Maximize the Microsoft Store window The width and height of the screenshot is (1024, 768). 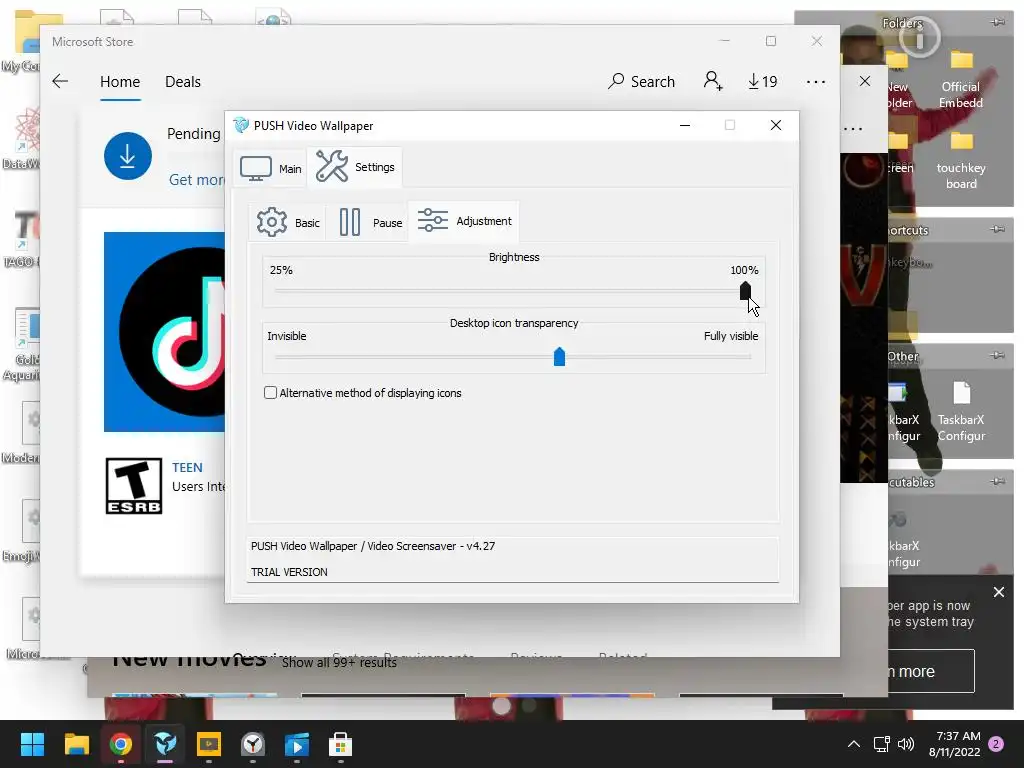pos(771,41)
